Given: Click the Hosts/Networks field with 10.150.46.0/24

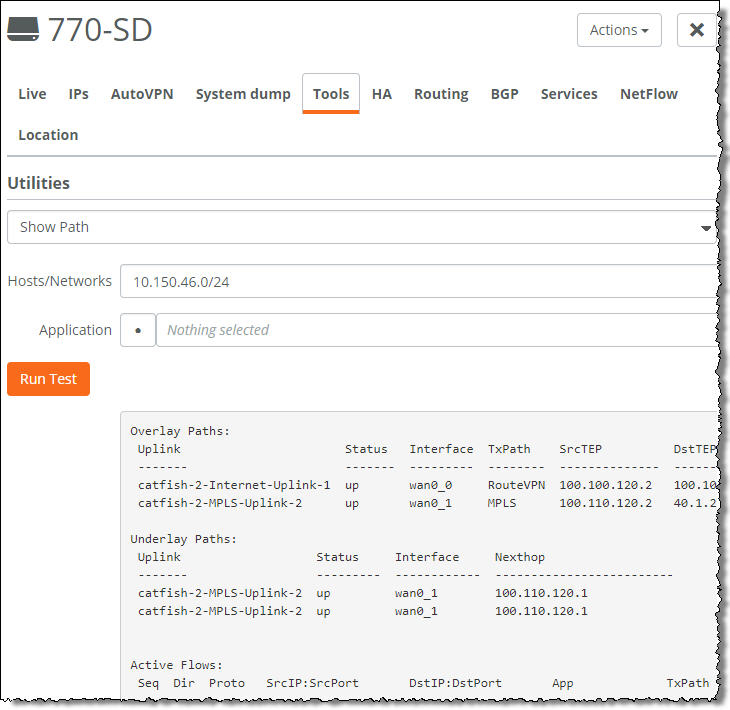Looking at the screenshot, I should pos(419,281).
